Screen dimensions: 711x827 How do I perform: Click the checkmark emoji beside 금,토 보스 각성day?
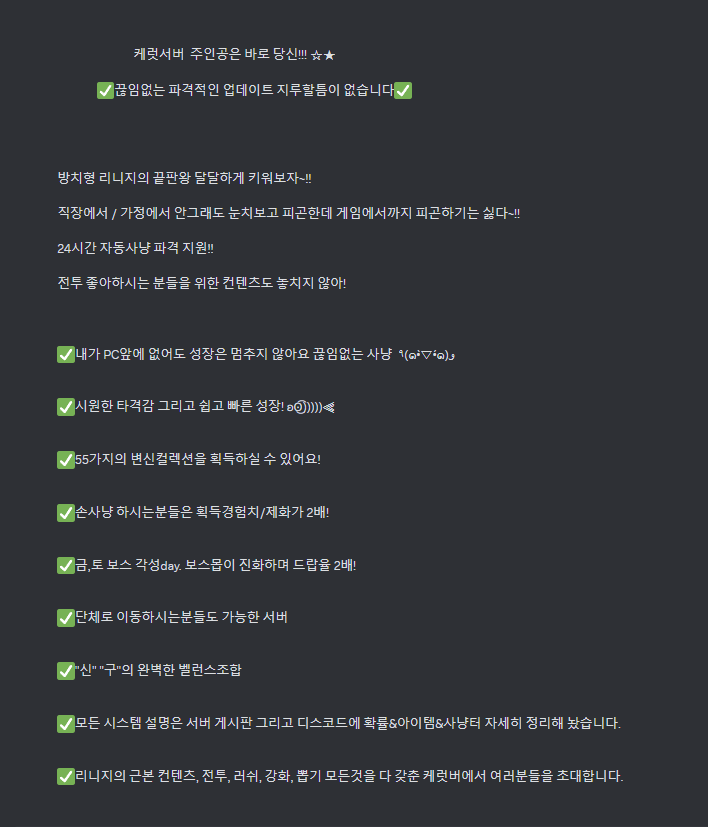tap(65, 565)
